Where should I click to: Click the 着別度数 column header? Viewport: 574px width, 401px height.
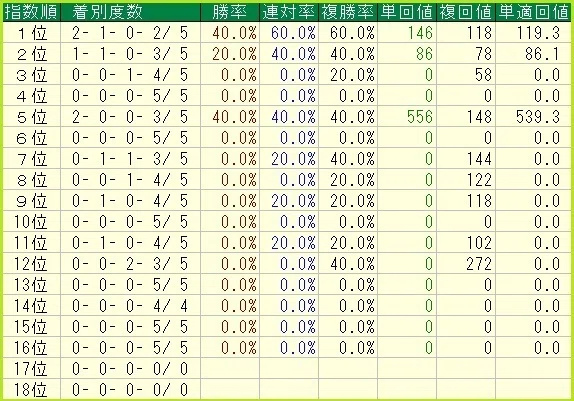(130, 12)
